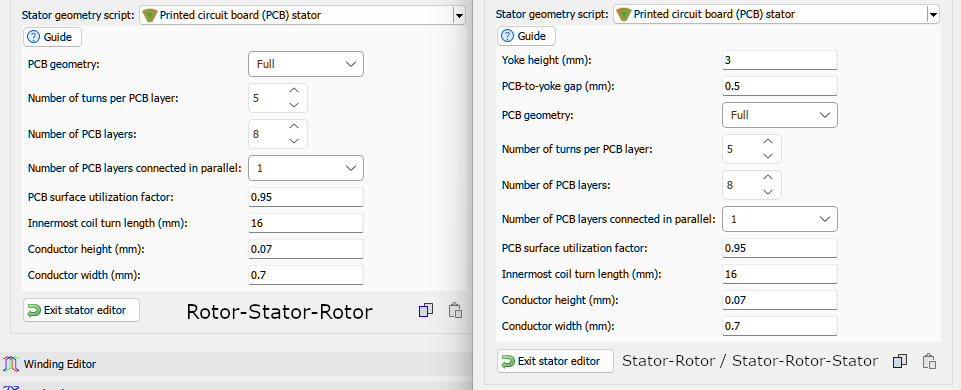The width and height of the screenshot is (961, 390).
Task: Edit conductor width field in right panel
Action: pyautogui.click(x=780, y=326)
